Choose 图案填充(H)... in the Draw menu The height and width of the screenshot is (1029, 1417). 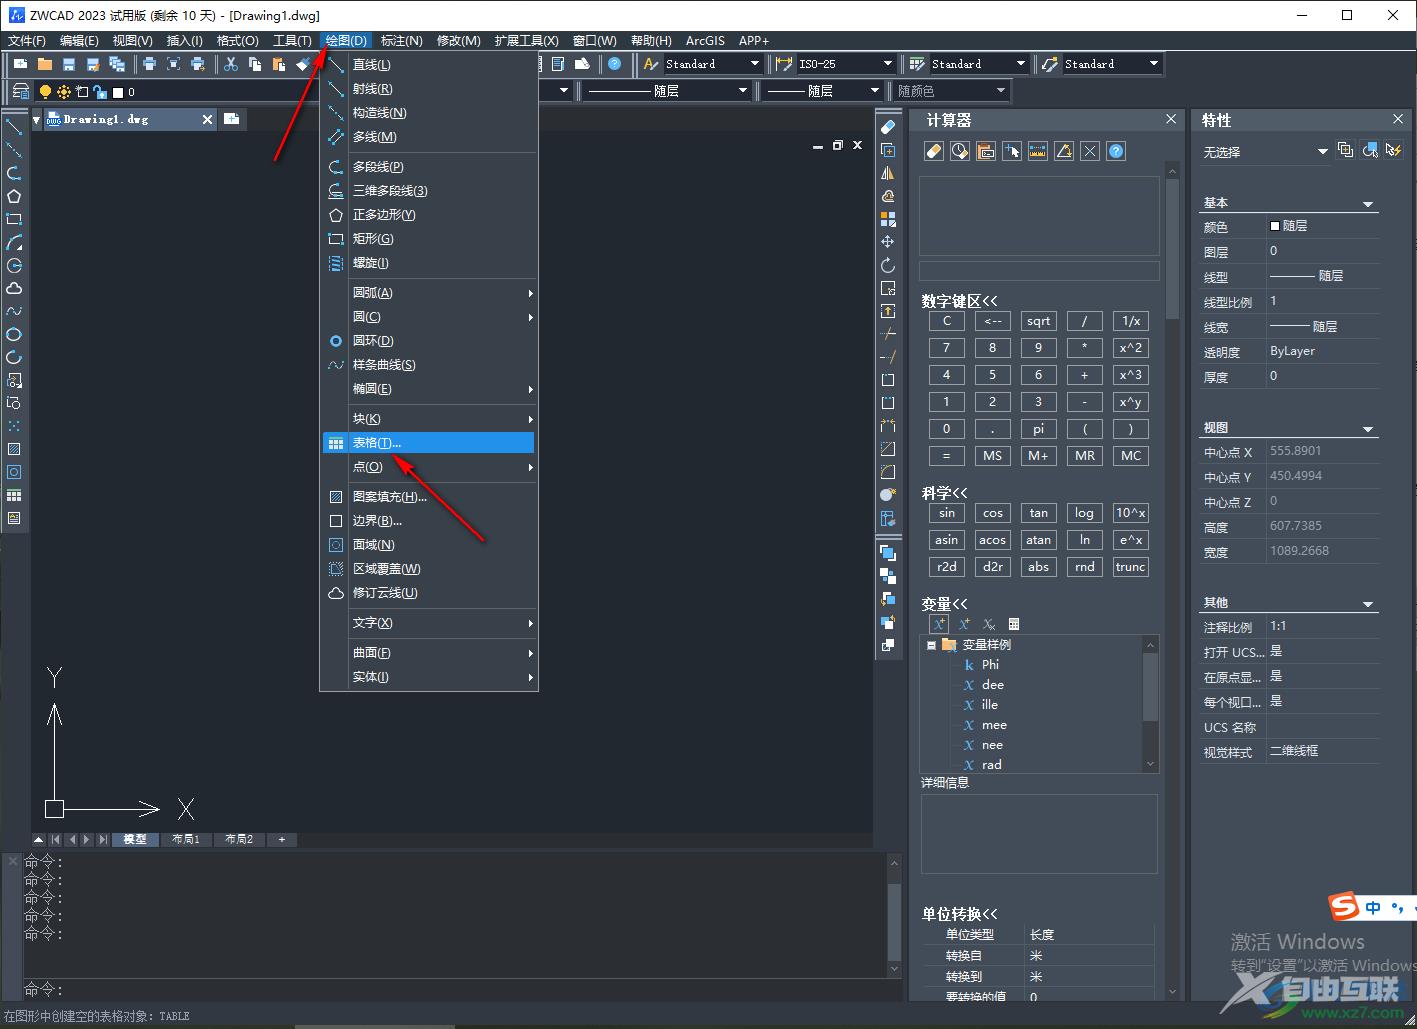(x=428, y=497)
